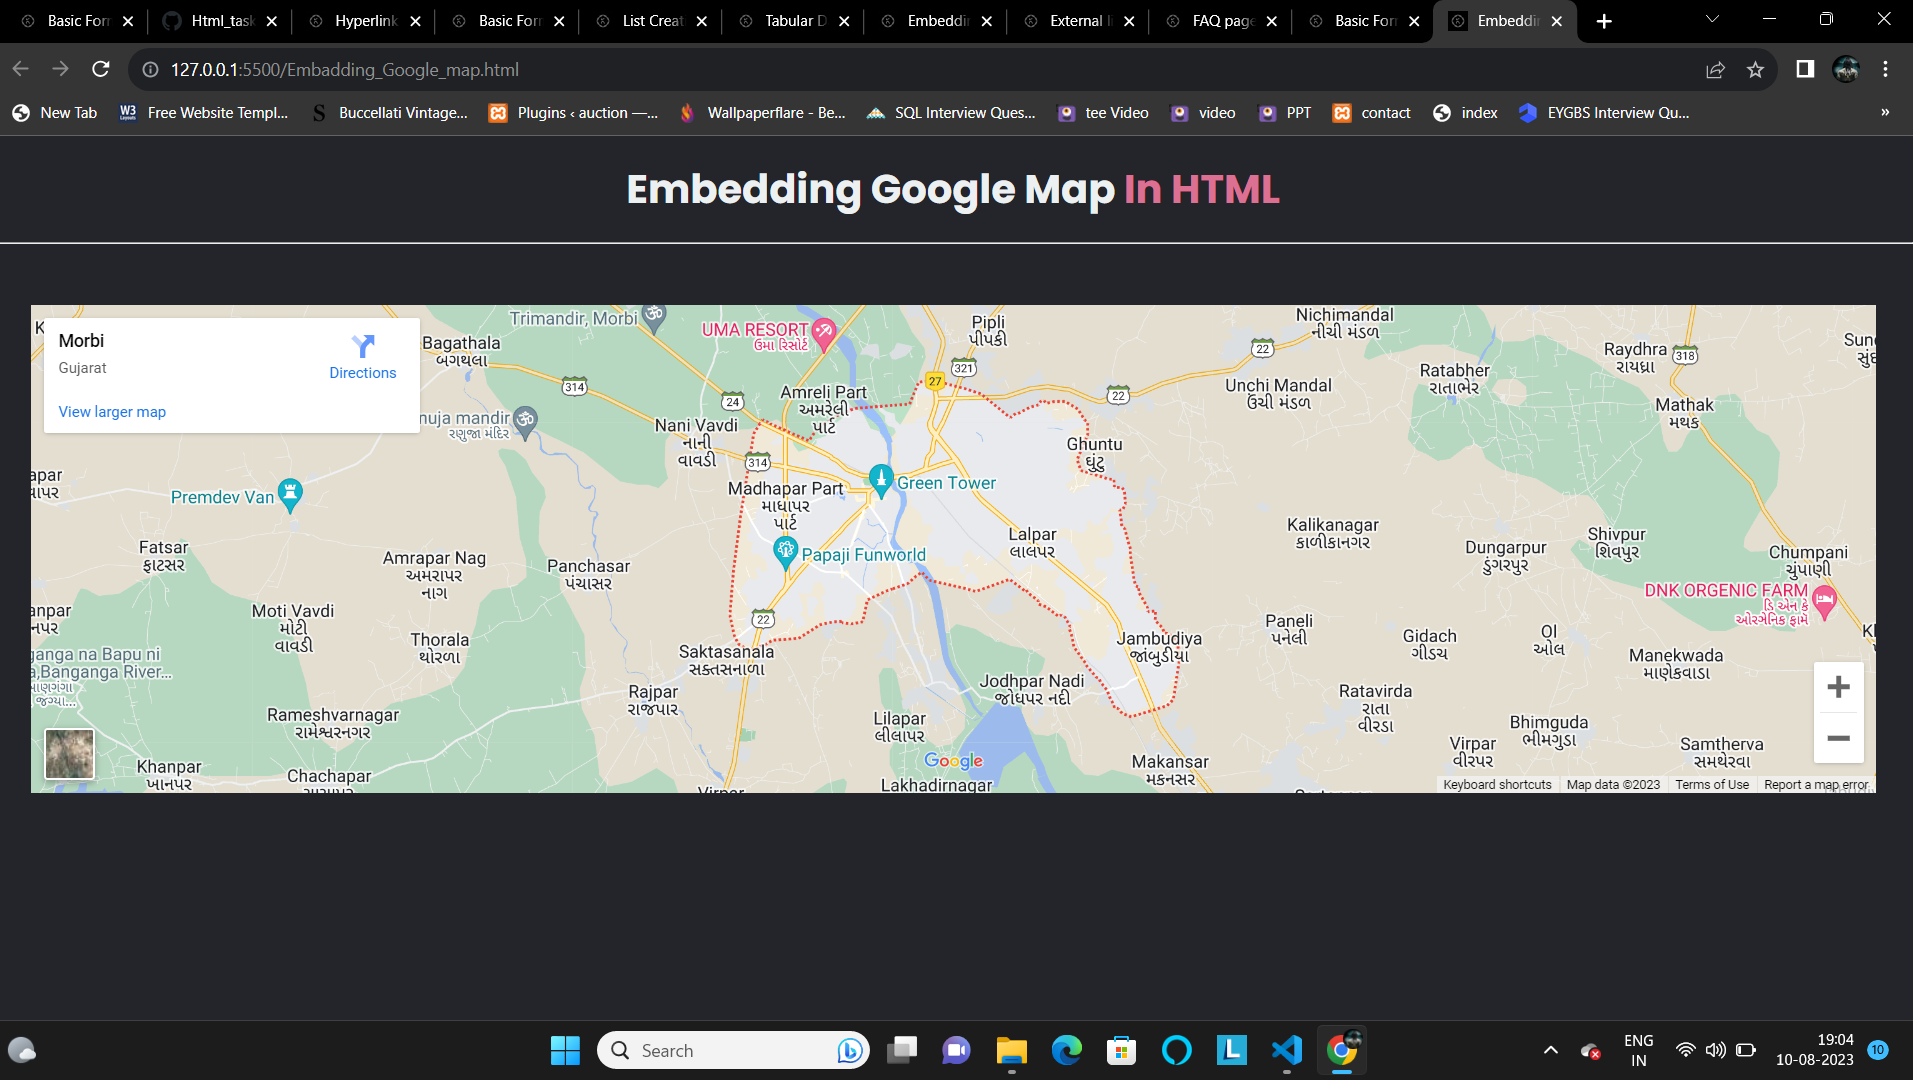Expand hidden bookmarks with the chevron
The width and height of the screenshot is (1913, 1080).
point(1884,113)
